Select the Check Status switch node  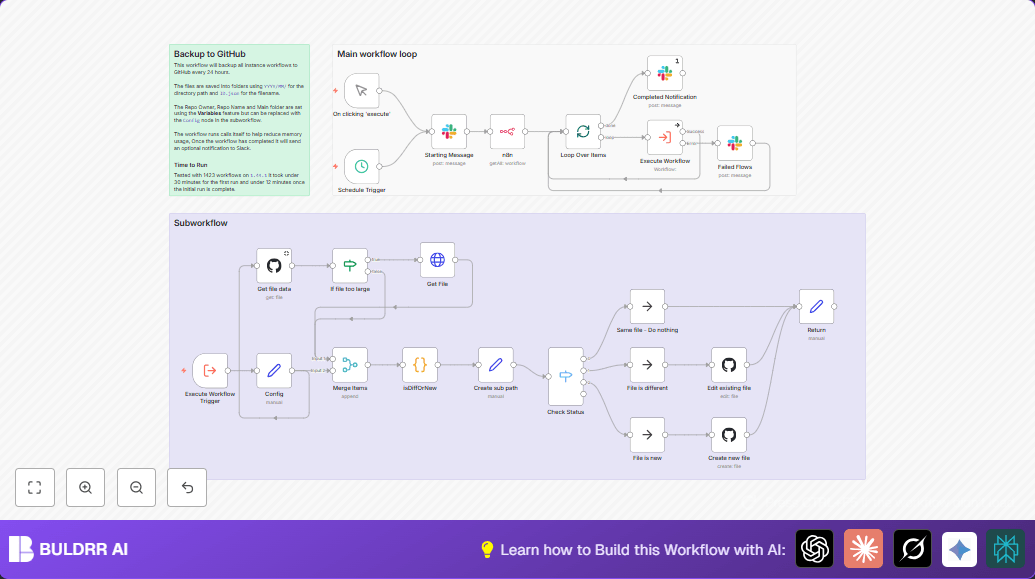[x=566, y=376]
